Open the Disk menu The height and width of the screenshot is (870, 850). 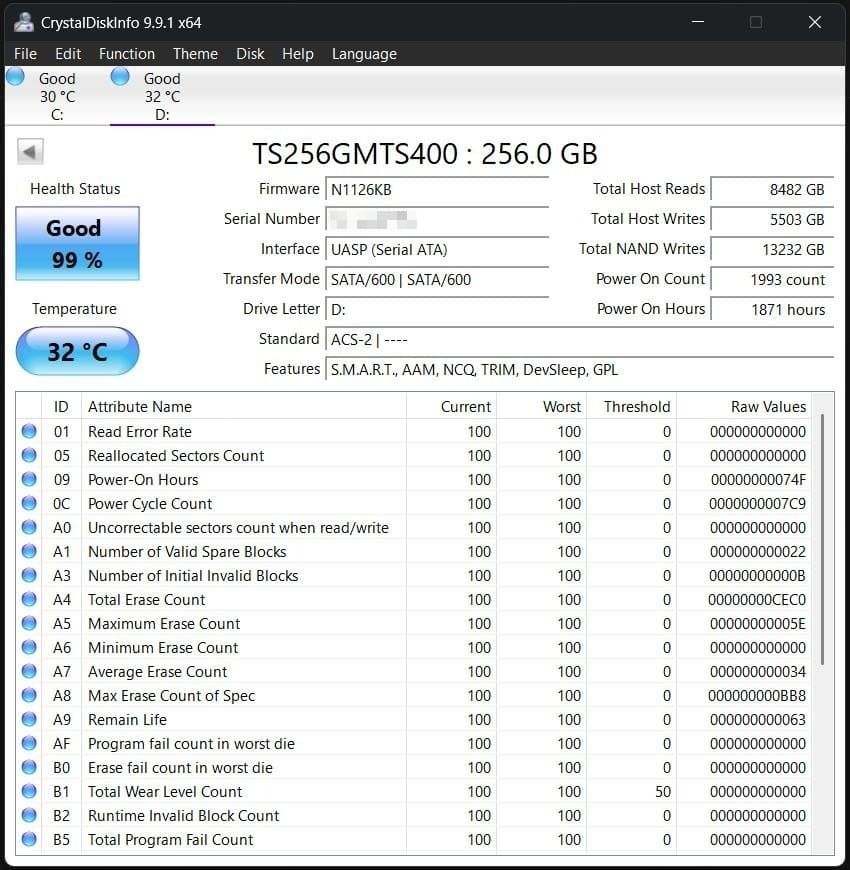(x=250, y=54)
